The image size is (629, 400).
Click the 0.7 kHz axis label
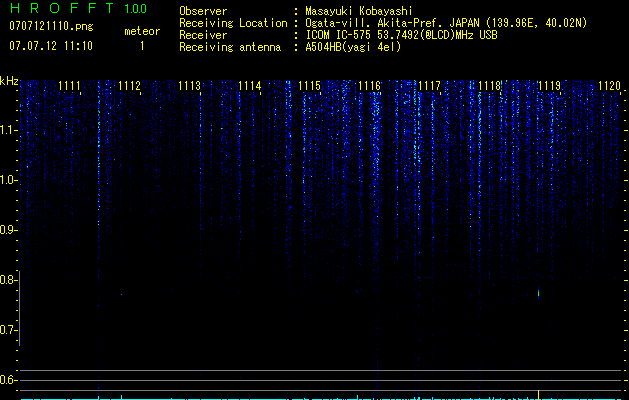(x=8, y=330)
